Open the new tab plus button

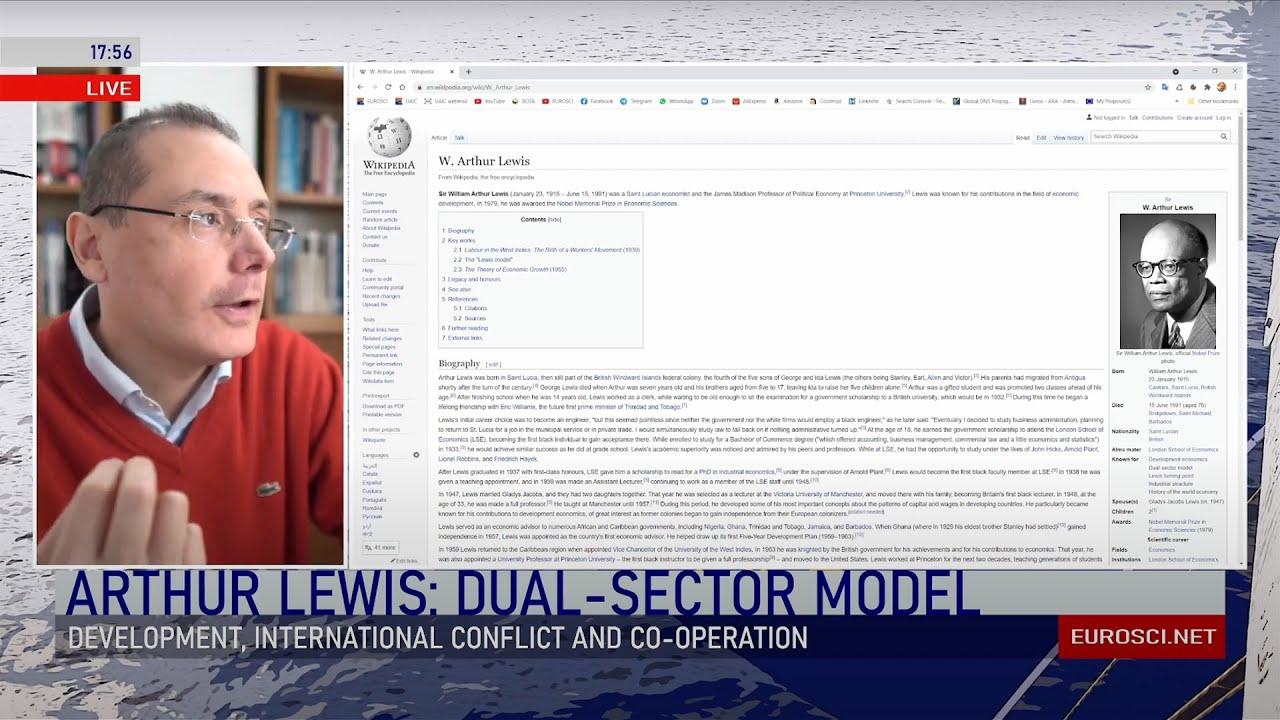468,72
